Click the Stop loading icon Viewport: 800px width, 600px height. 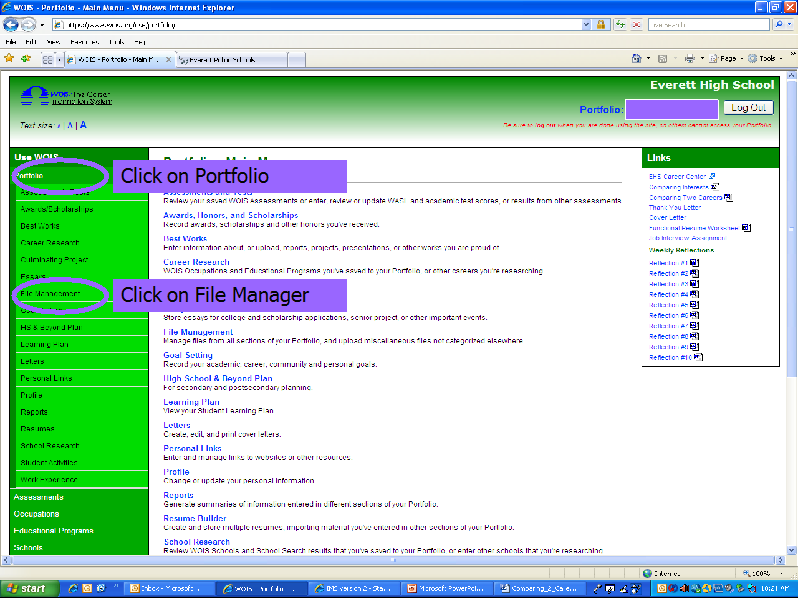tap(636, 24)
